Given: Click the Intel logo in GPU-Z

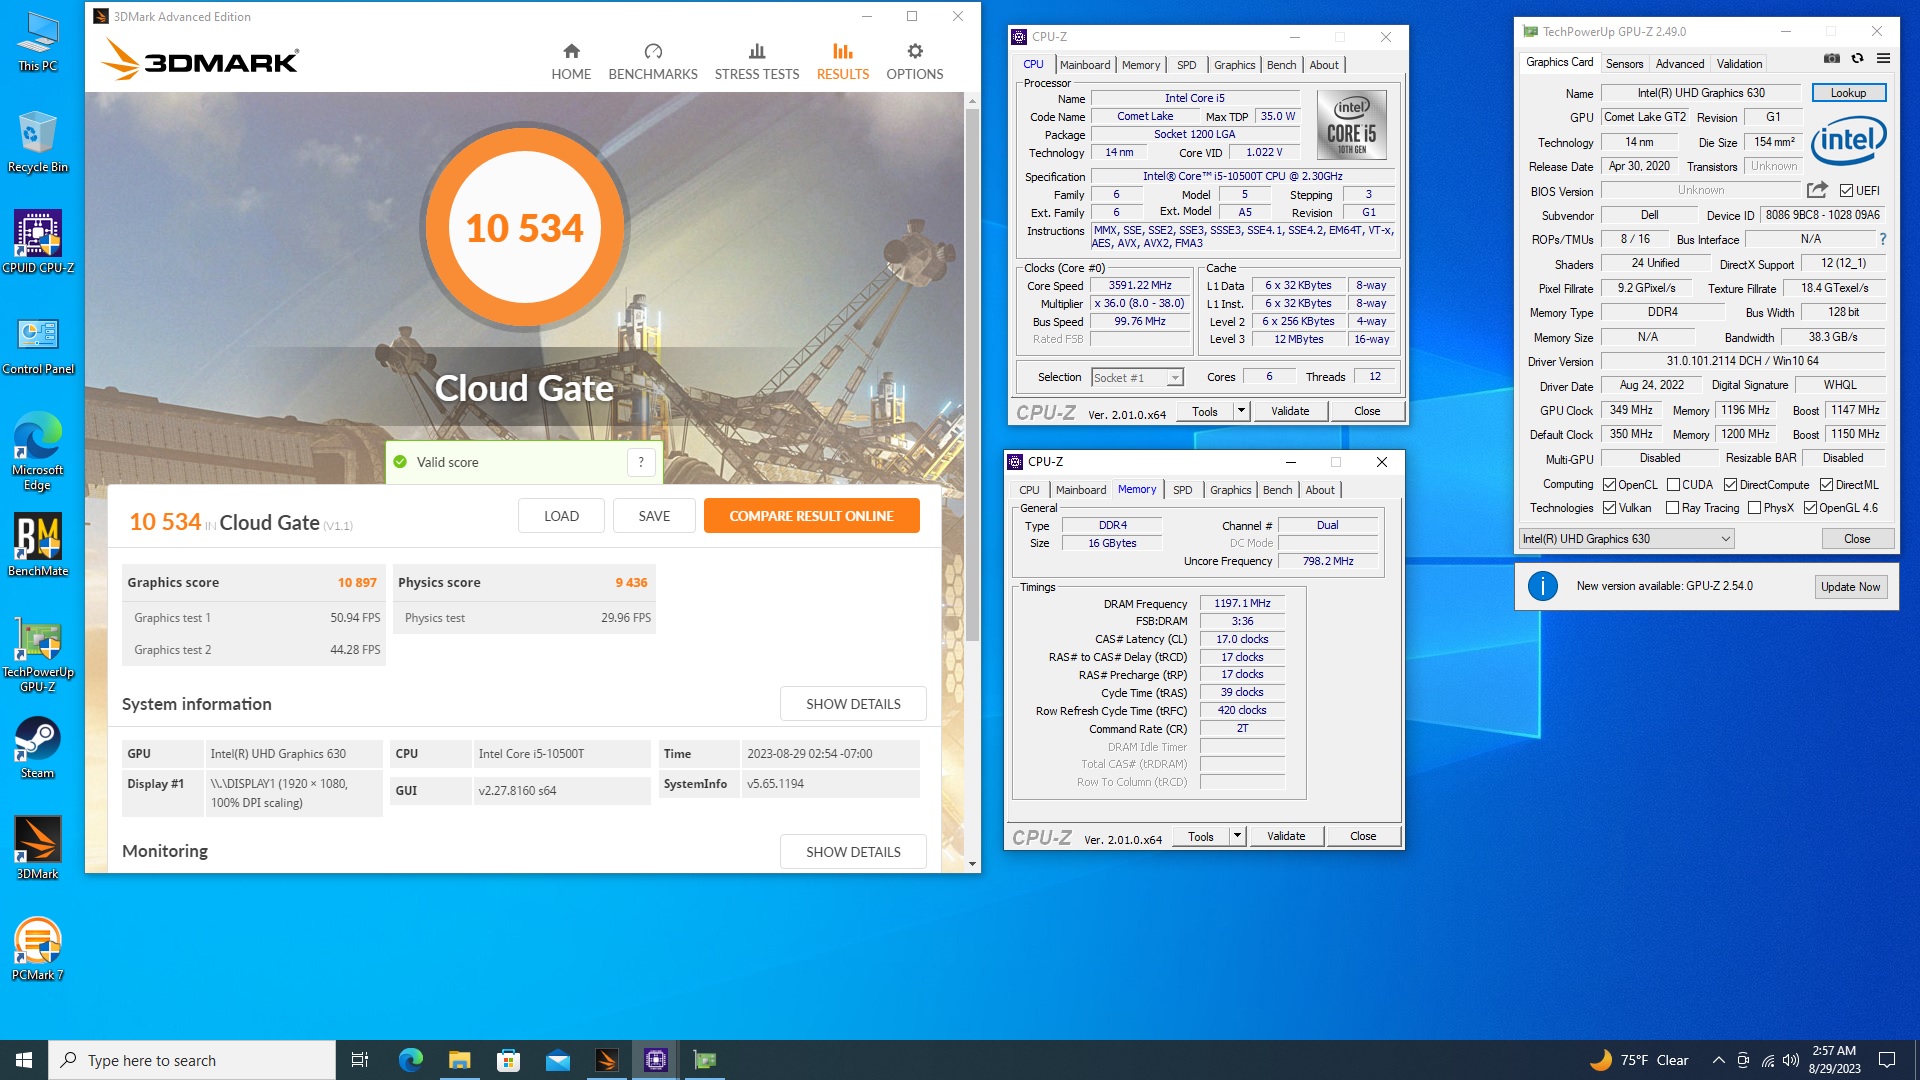Looking at the screenshot, I should pyautogui.click(x=1849, y=141).
